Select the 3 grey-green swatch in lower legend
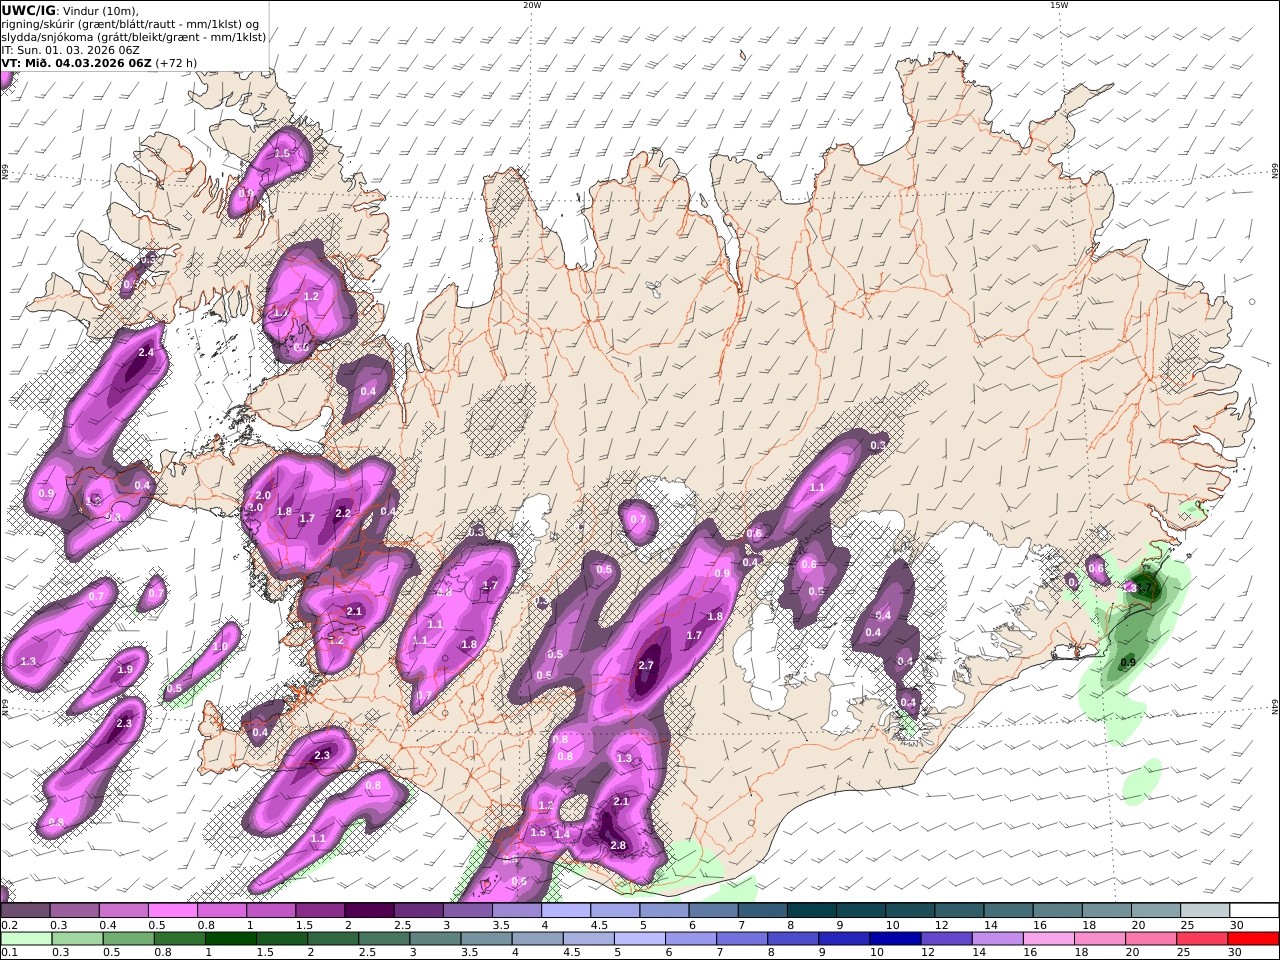Viewport: 1280px width, 960px height. click(x=435, y=939)
